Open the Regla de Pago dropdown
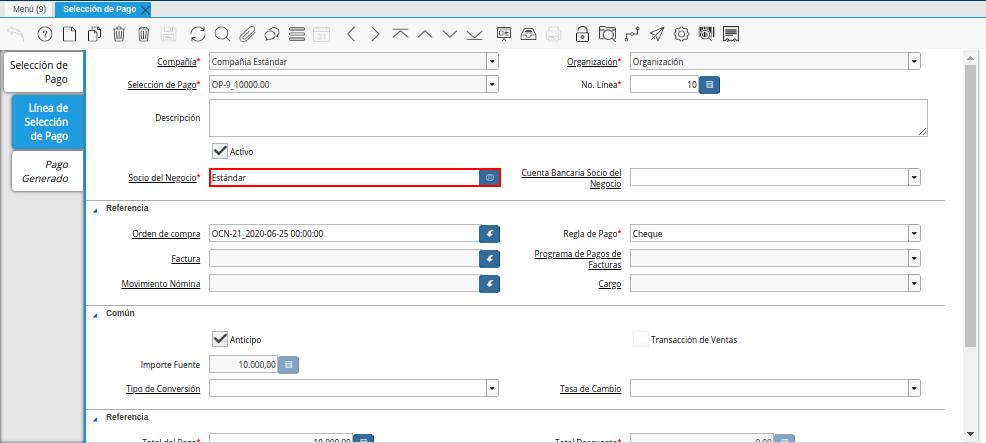Screen dimensions: 986x443 914,234
